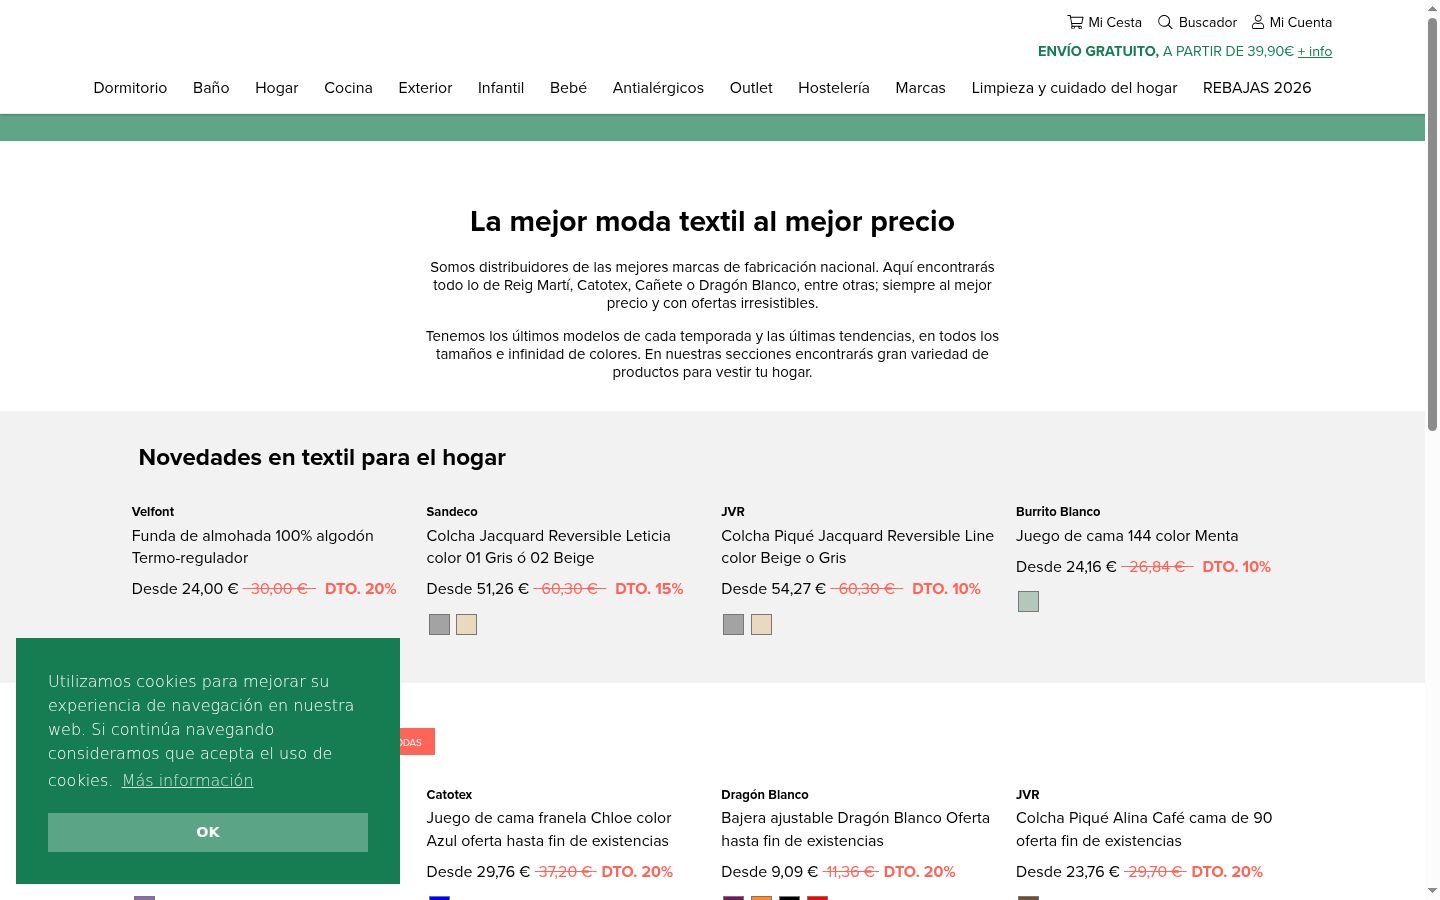
Task: Select the Infantil menu item
Action: click(501, 88)
